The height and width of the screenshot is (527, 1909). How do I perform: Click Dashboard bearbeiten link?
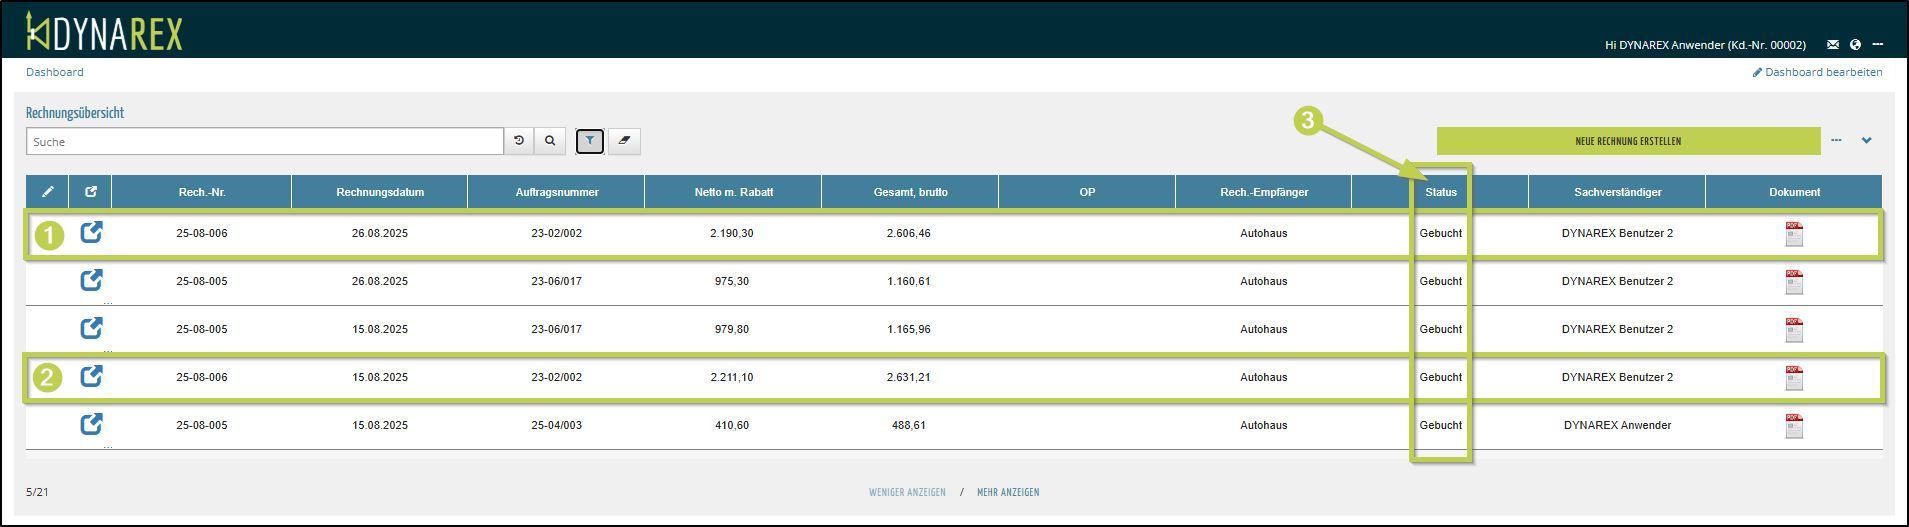pyautogui.click(x=1817, y=72)
